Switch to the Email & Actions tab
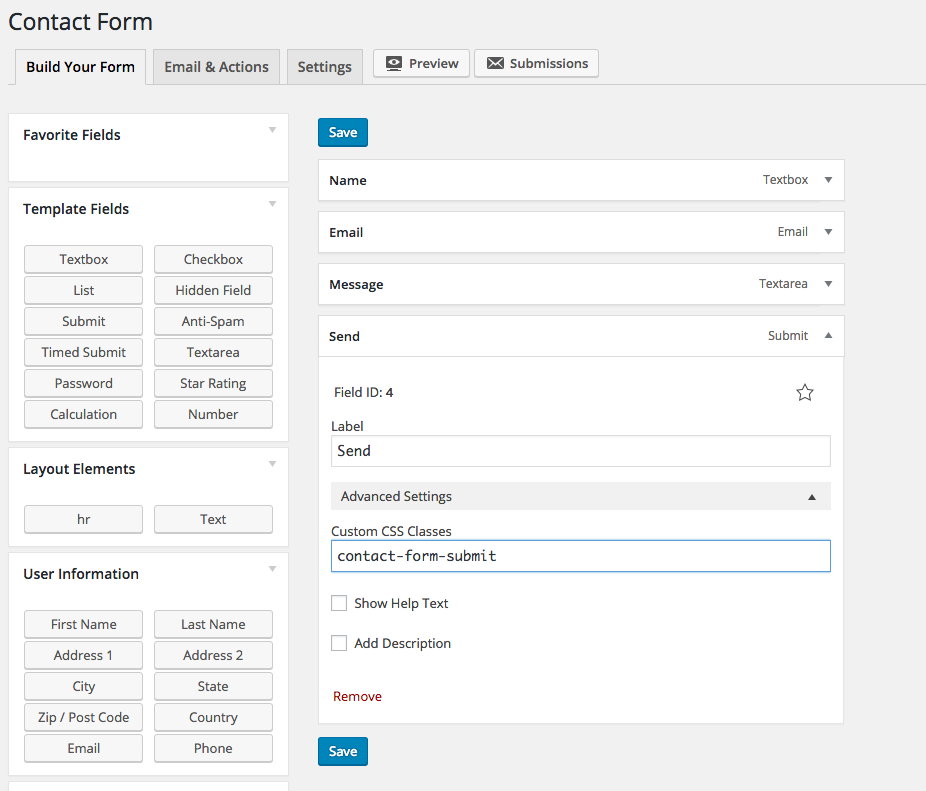 click(x=216, y=67)
